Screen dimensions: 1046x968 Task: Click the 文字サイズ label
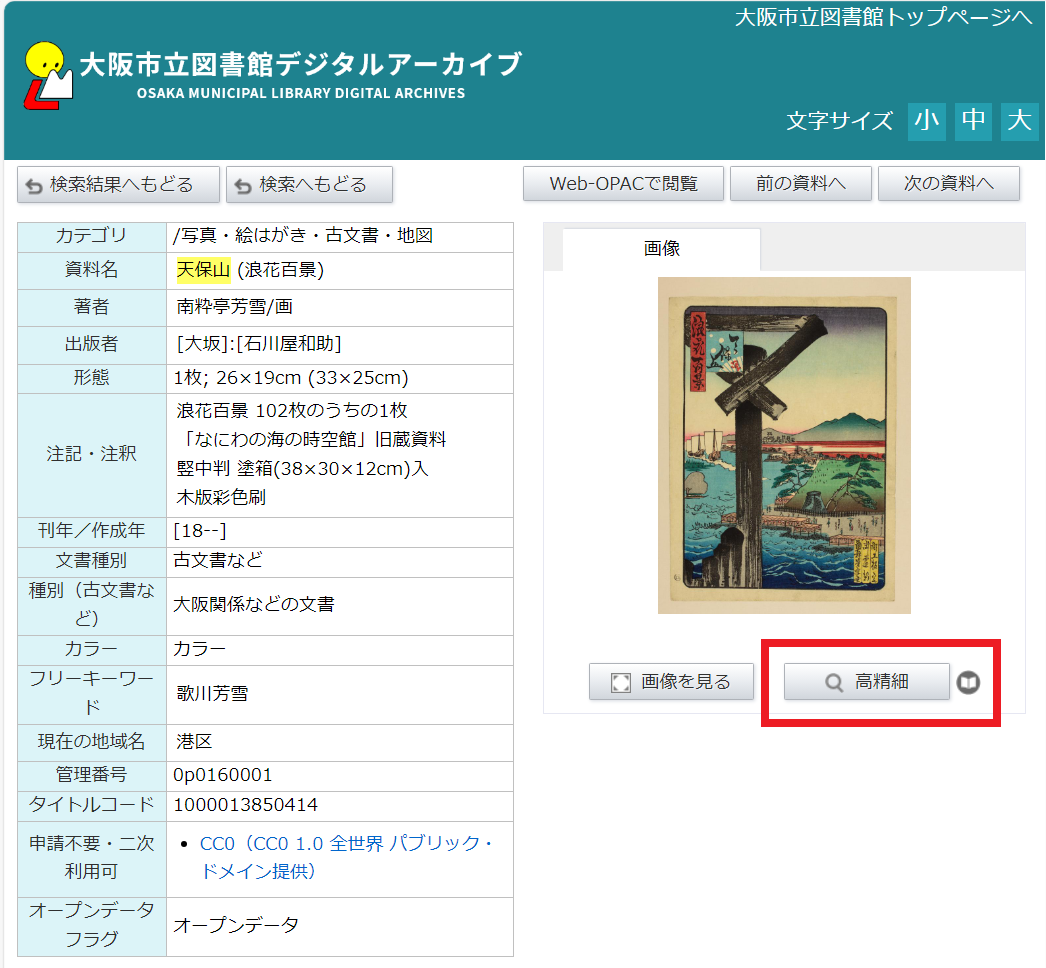[839, 121]
